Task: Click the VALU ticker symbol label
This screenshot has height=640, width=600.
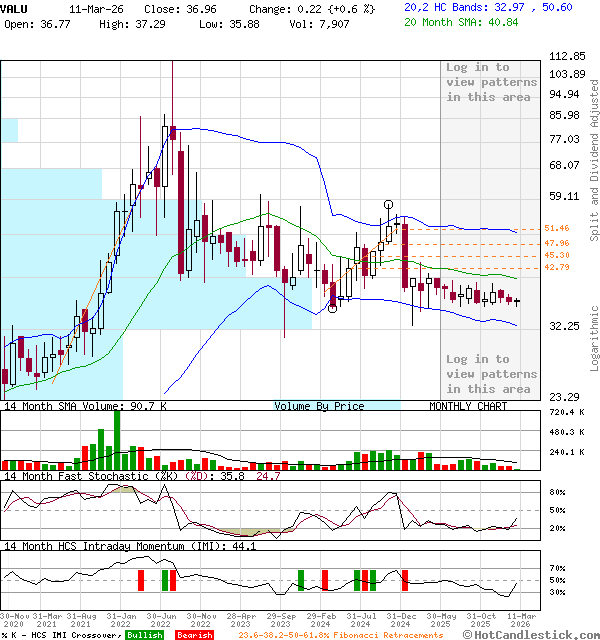Action: point(14,7)
